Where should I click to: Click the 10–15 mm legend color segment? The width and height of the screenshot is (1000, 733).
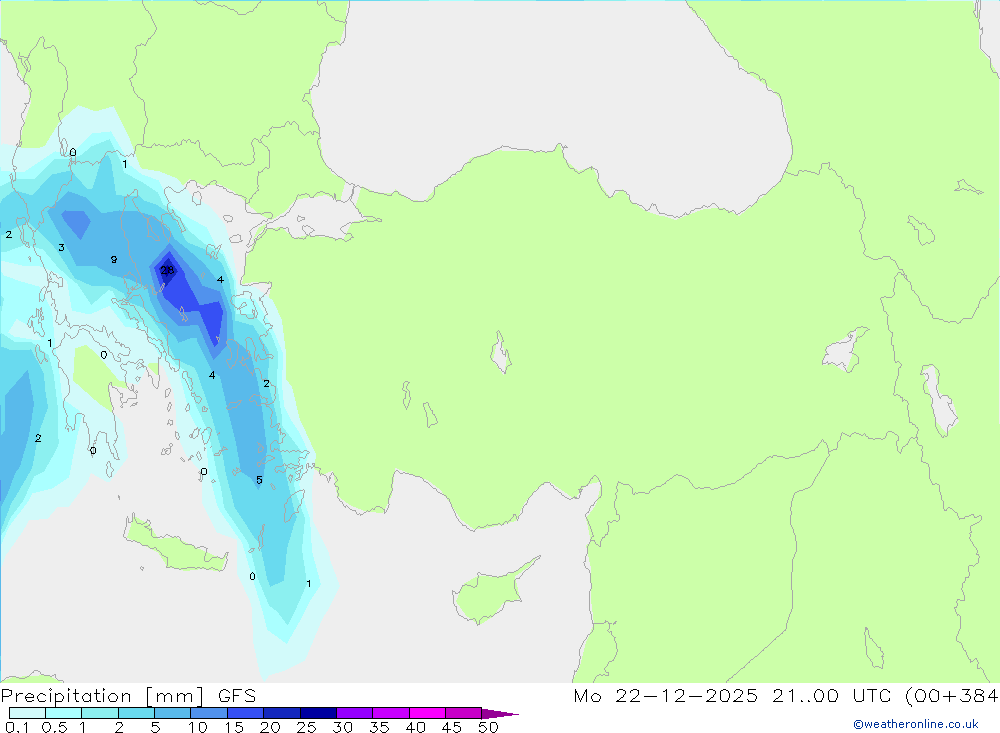tap(209, 713)
